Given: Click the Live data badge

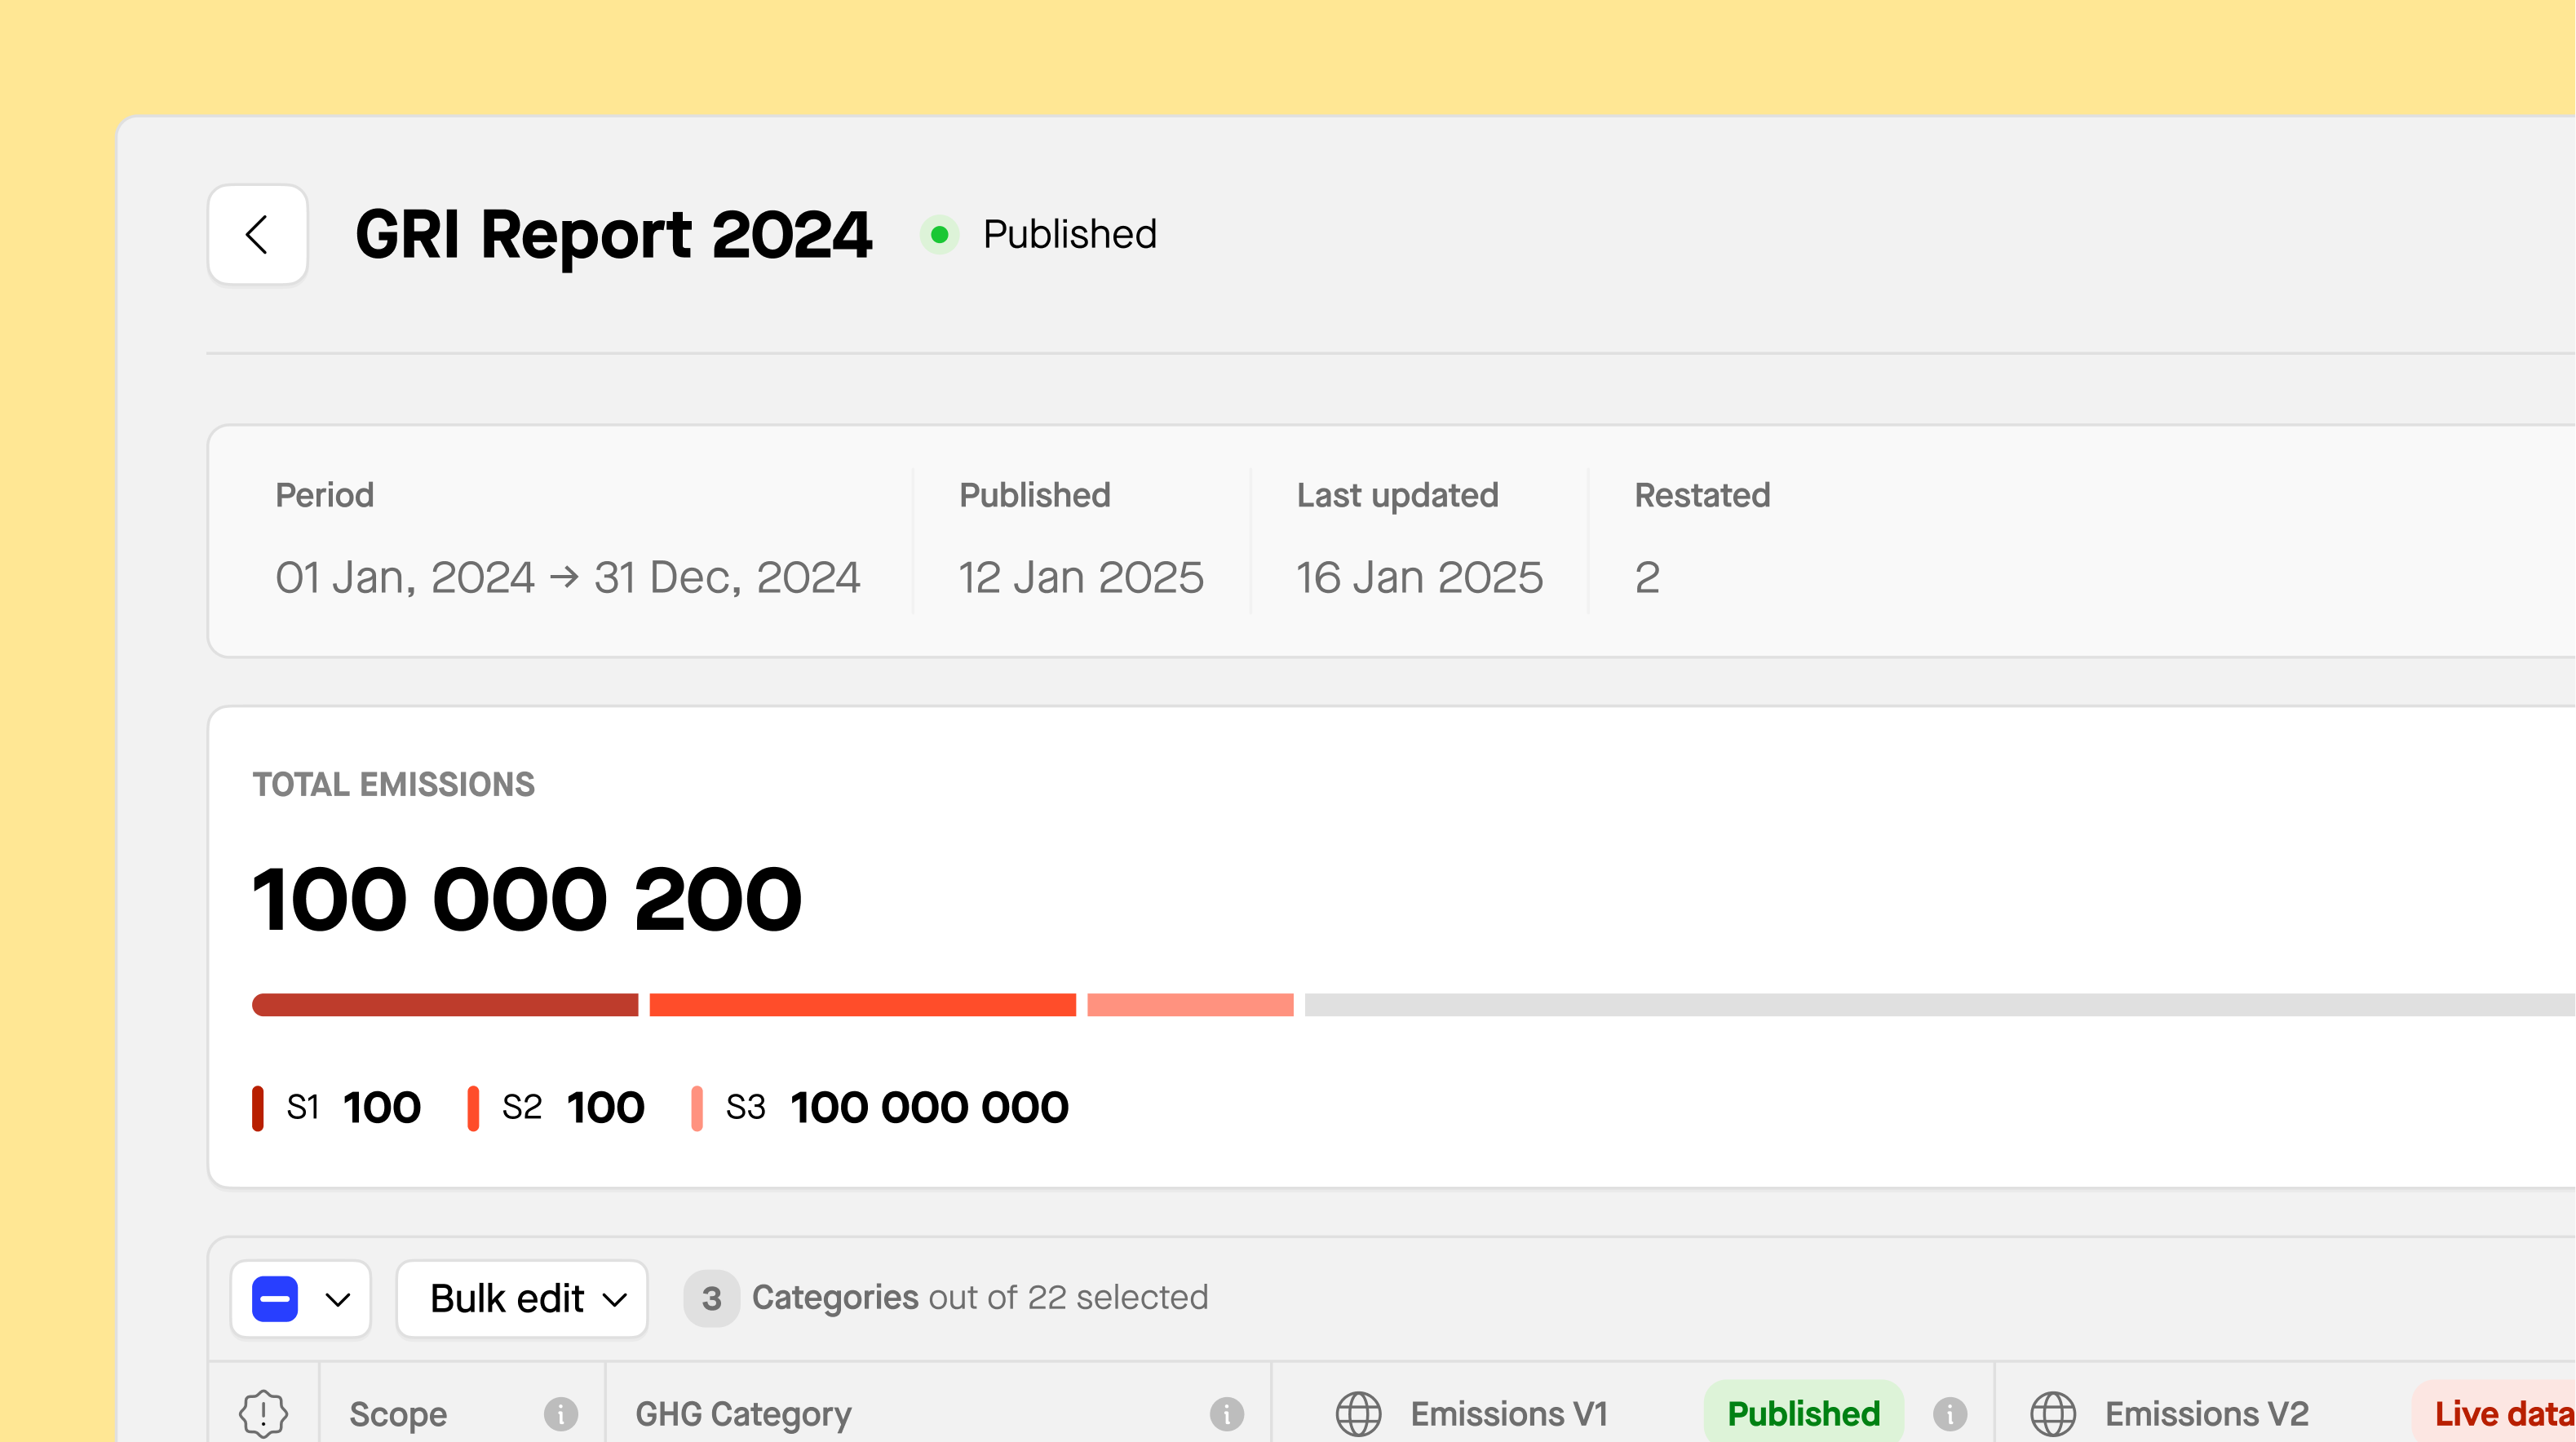Looking at the screenshot, I should (x=2500, y=1413).
